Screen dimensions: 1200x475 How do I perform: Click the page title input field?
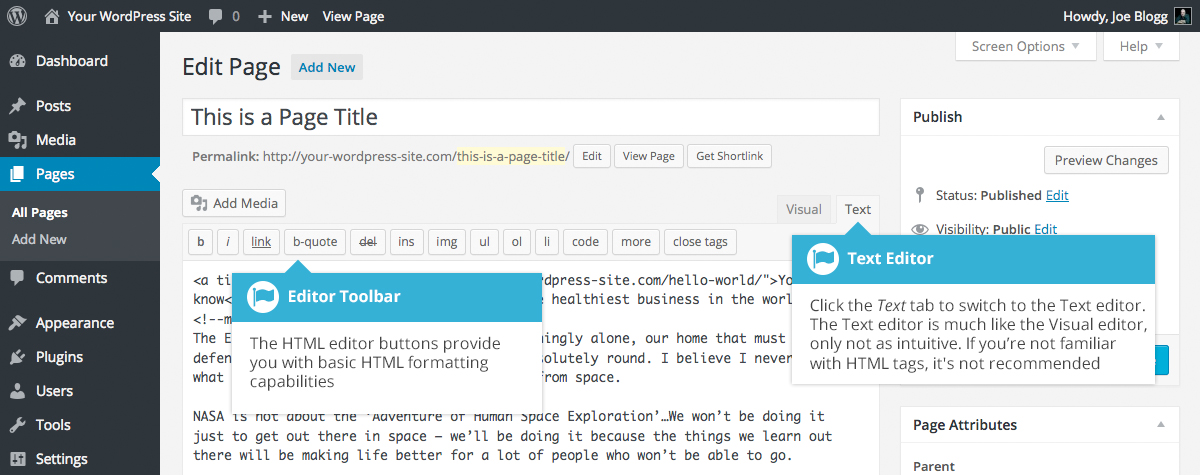(x=531, y=117)
